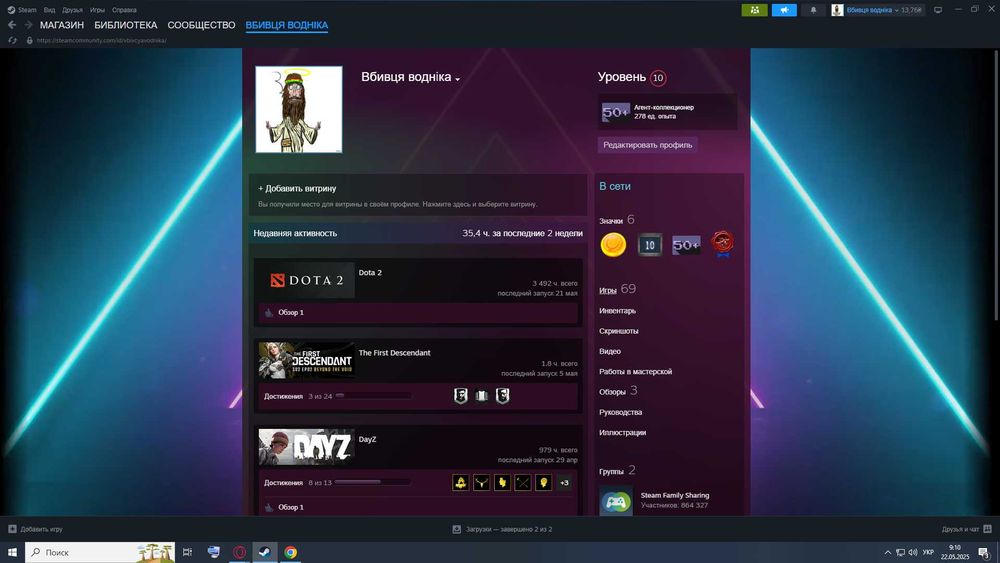
Task: Click the book achievement icon for First Descendant
Action: tap(482, 396)
